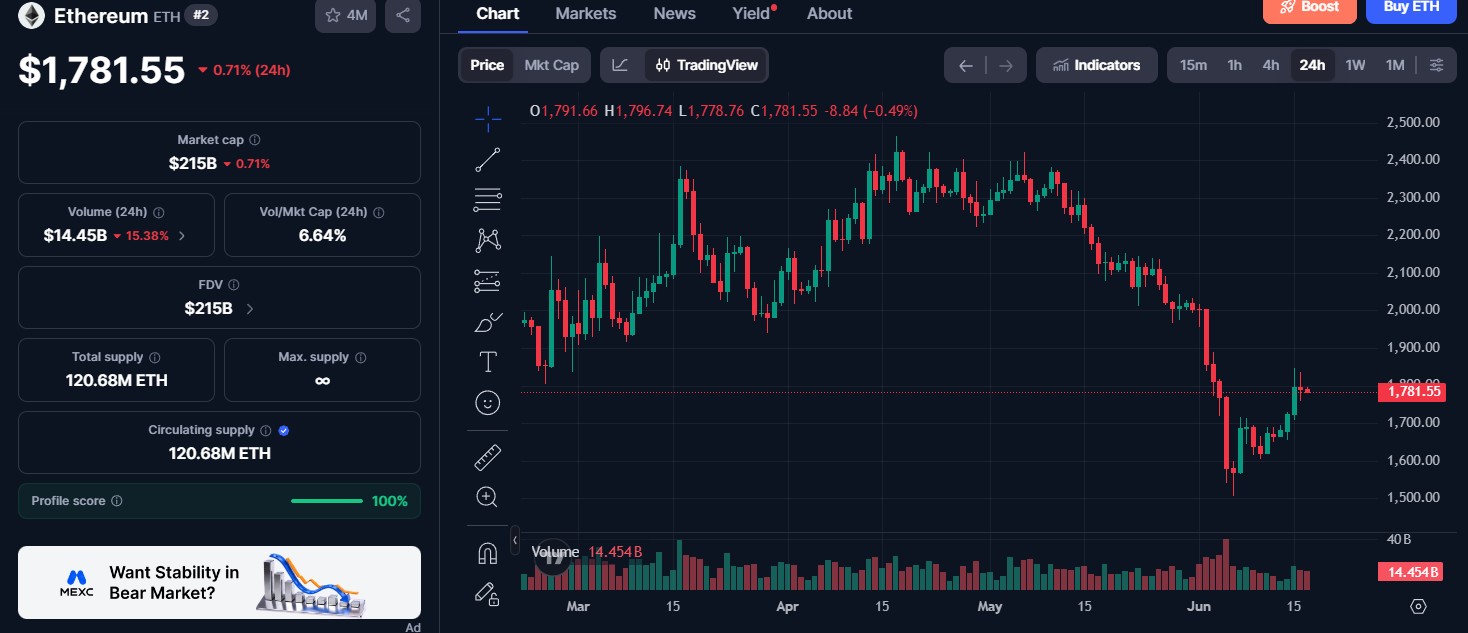Select the text T tool
Viewport: 1468px width, 633px height.
pos(488,362)
